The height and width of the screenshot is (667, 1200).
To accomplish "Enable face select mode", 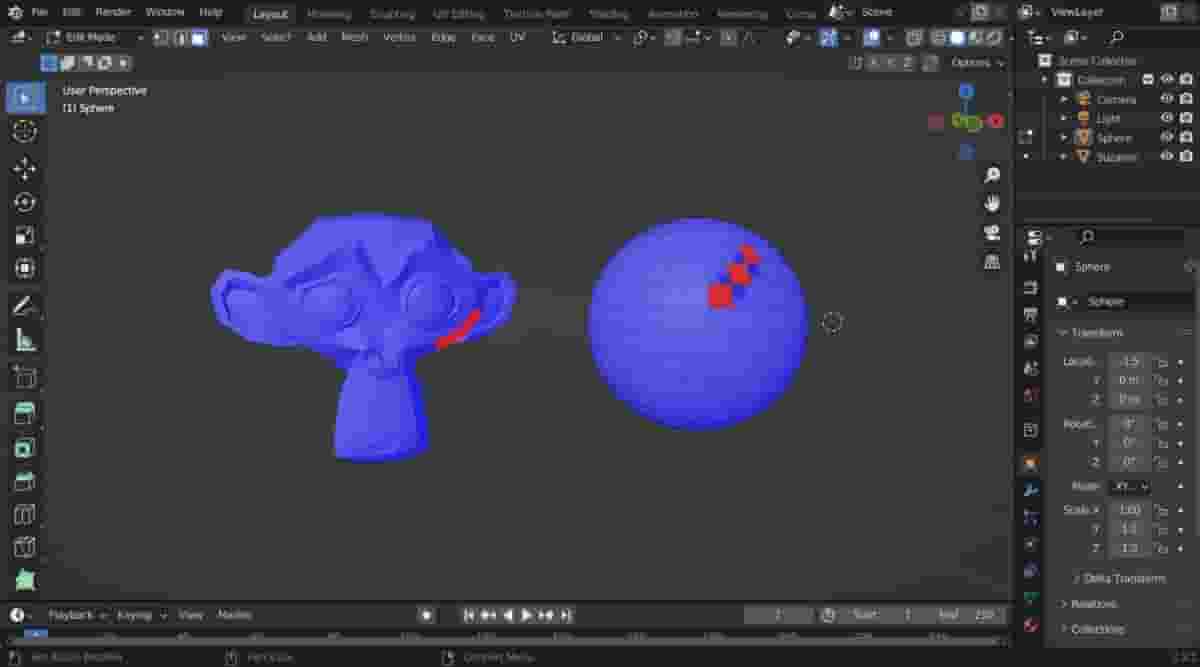I will [199, 37].
